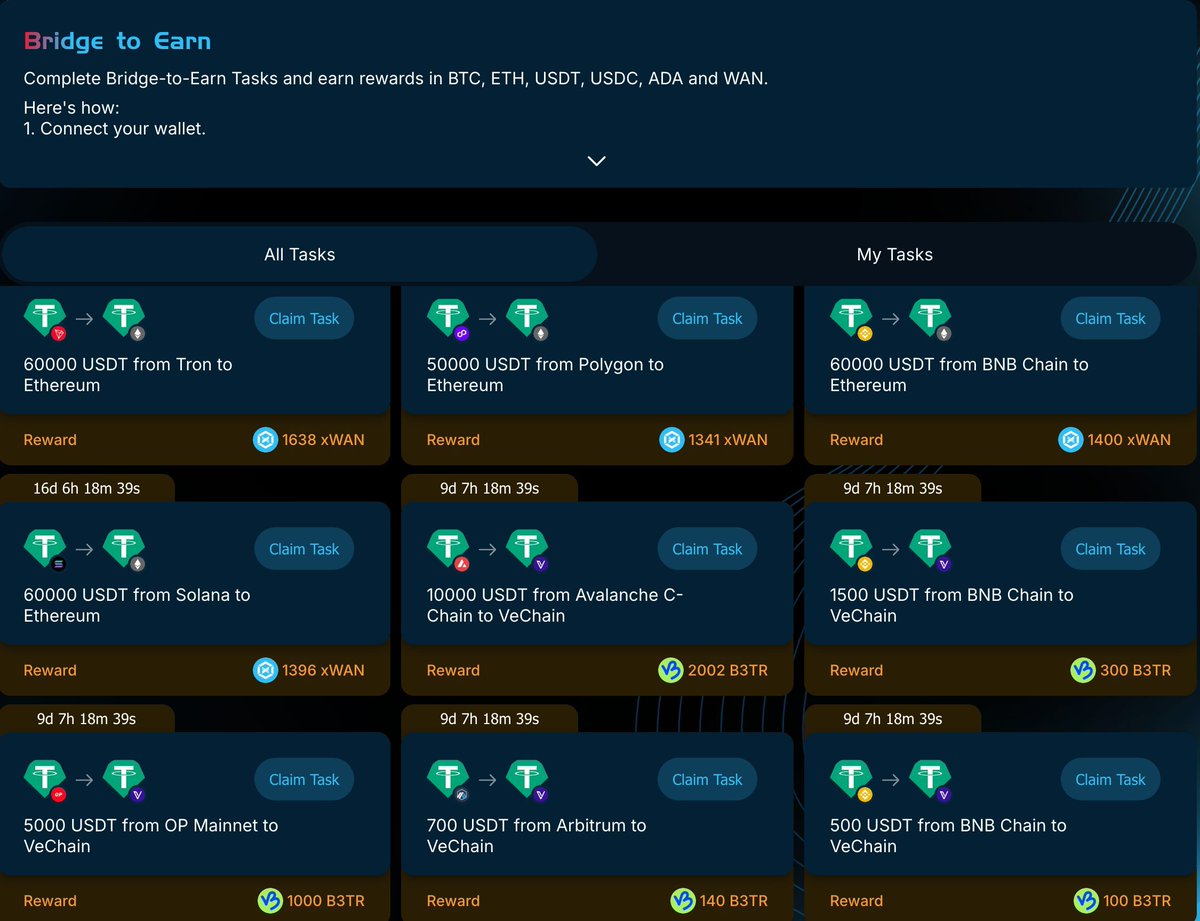Claim the 50000 USDT Polygon to Ethereum task
This screenshot has height=921, width=1200.
click(707, 318)
